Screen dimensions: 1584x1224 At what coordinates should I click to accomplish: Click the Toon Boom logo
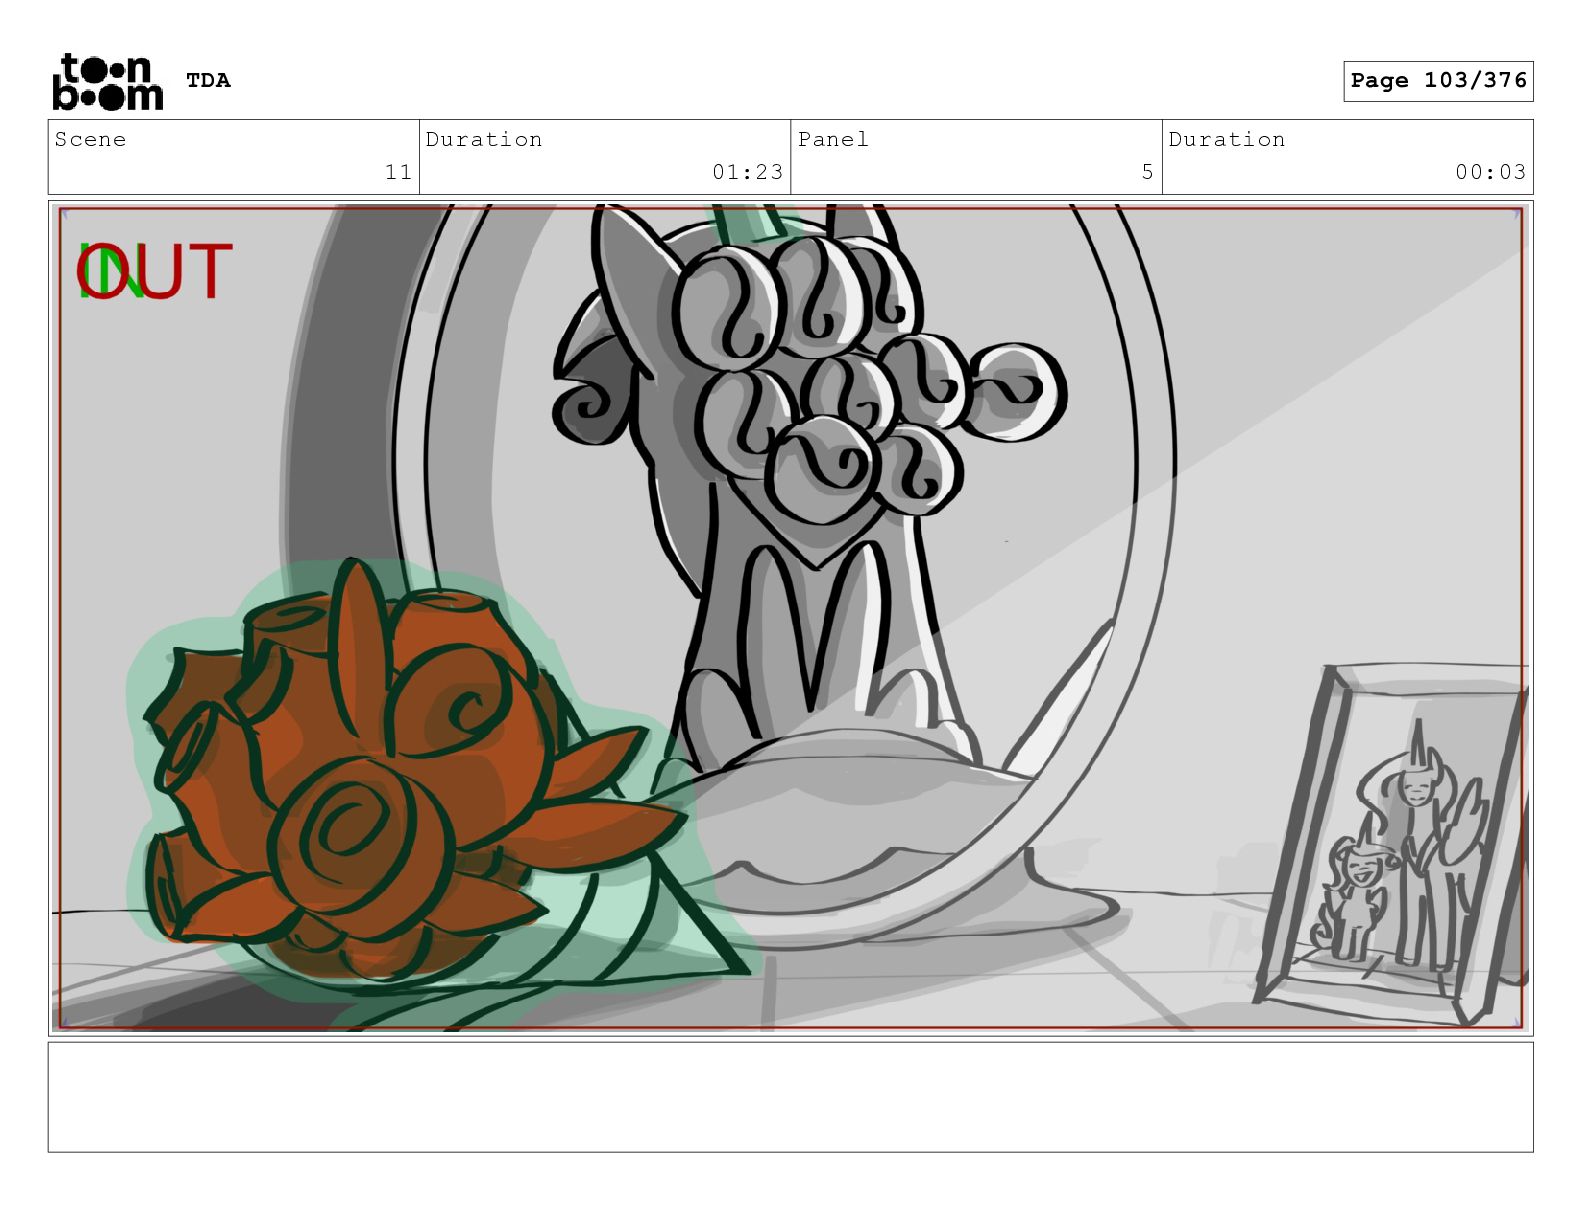point(107,81)
